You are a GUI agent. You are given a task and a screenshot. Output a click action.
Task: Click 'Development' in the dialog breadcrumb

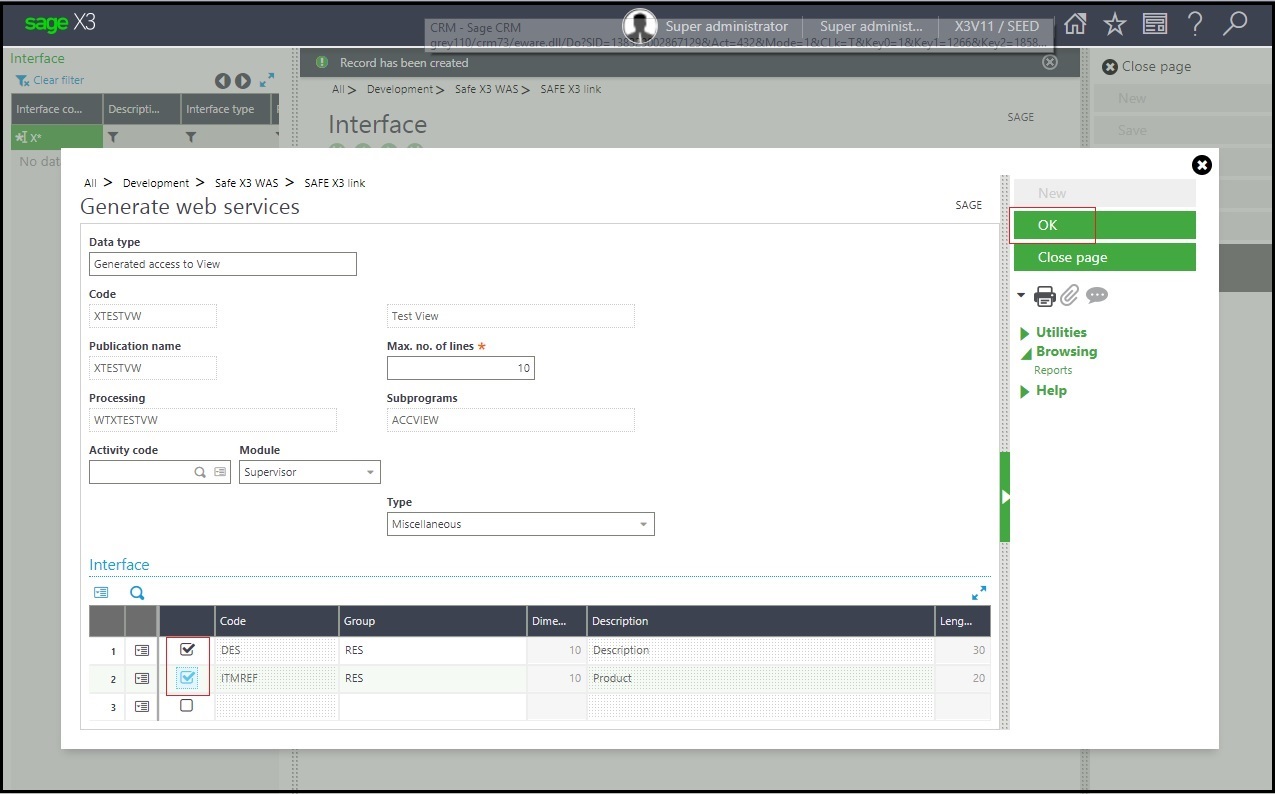point(156,183)
